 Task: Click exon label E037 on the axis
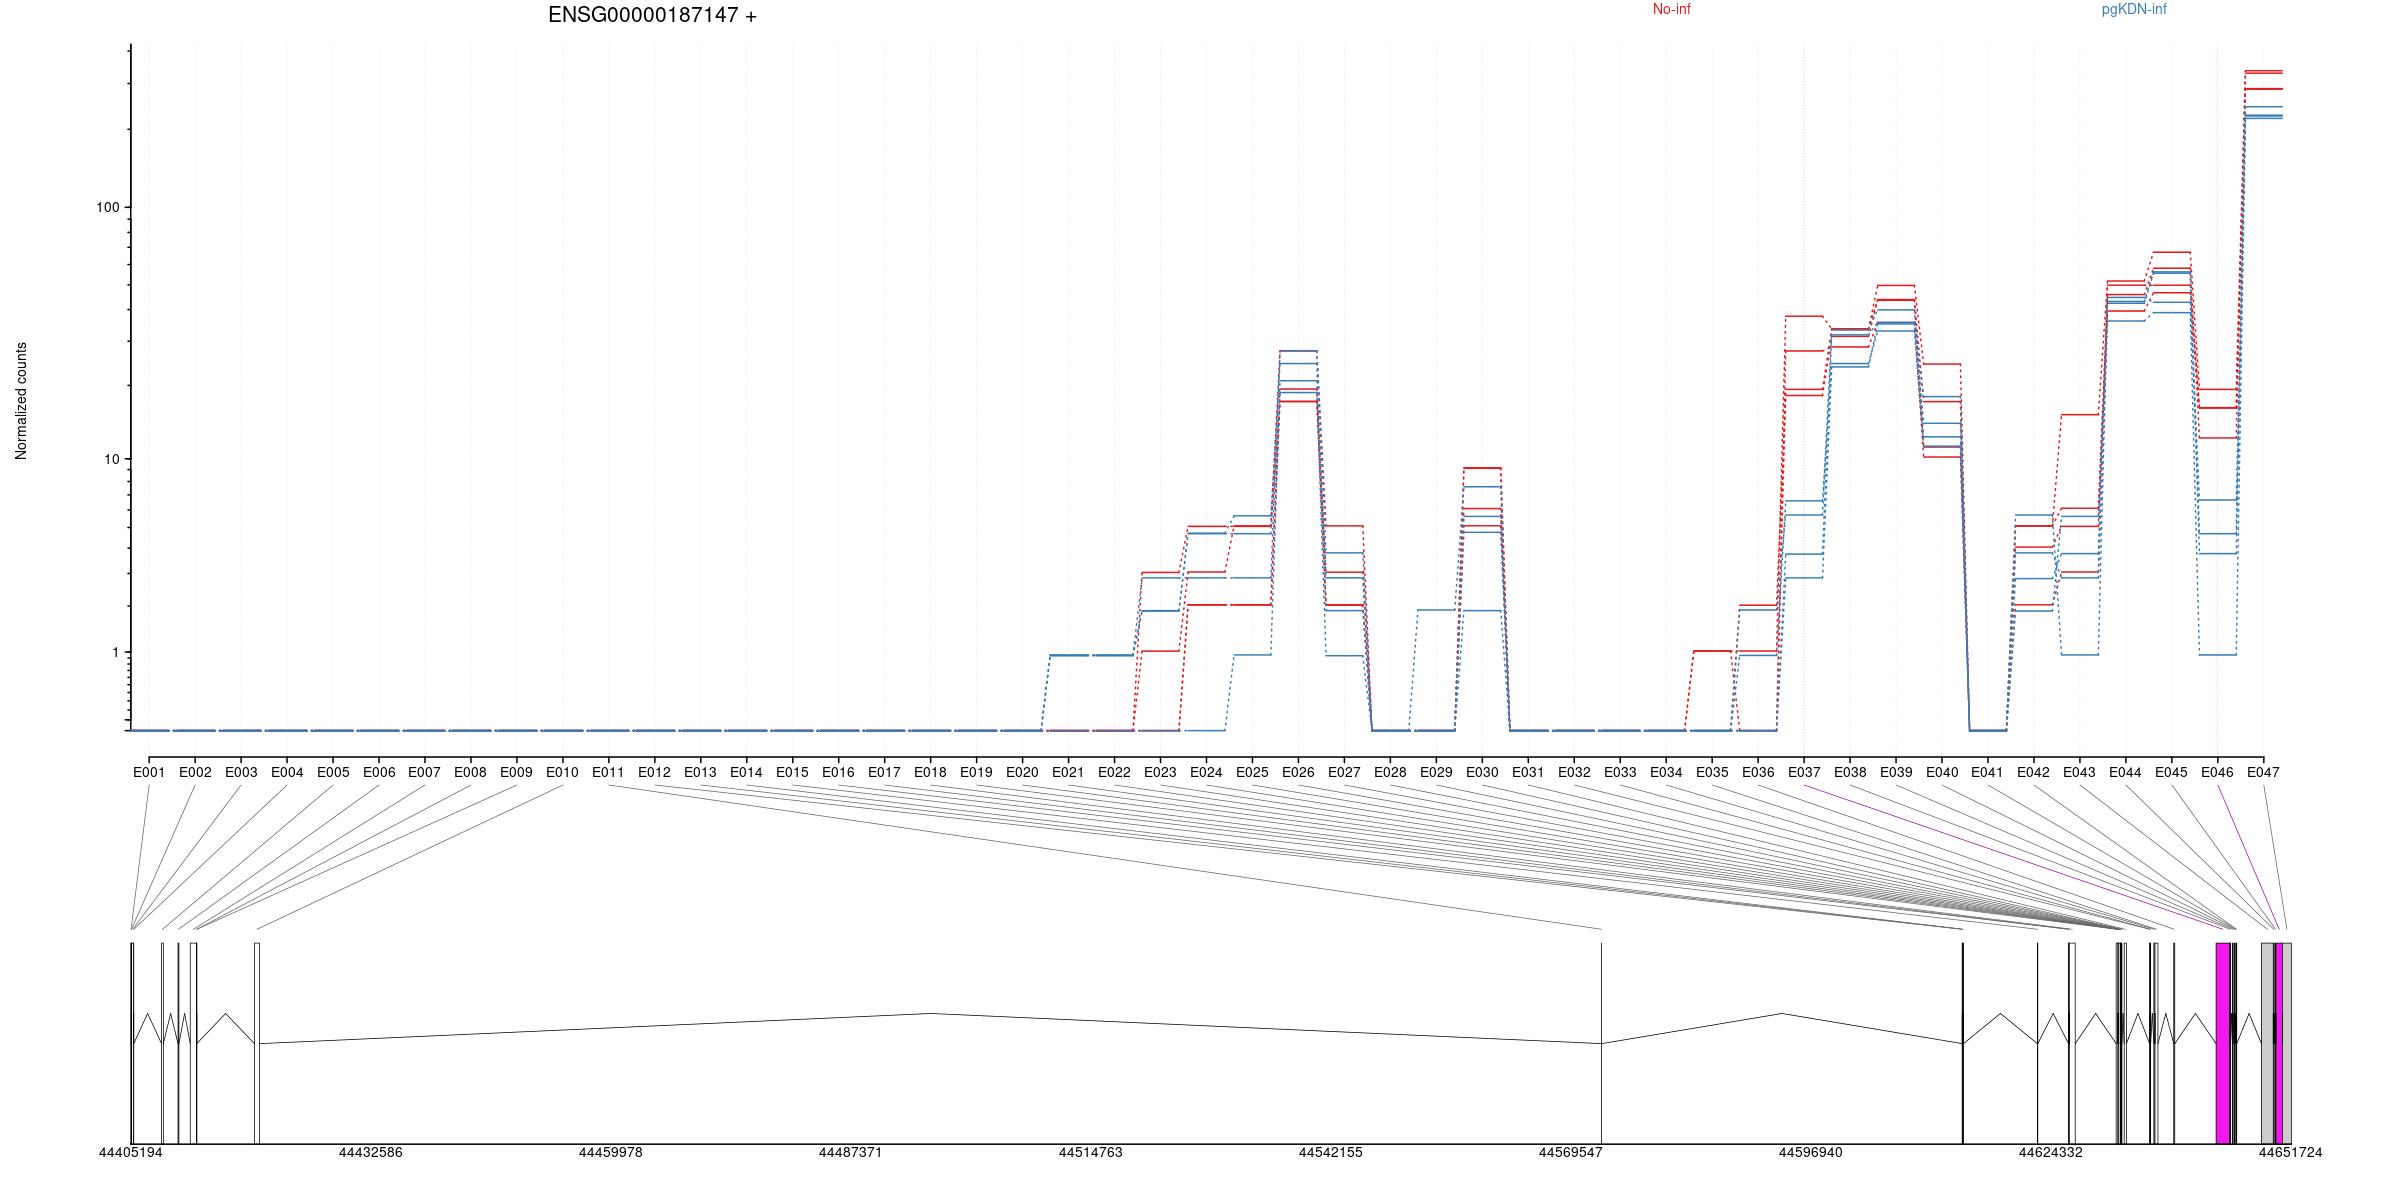pyautogui.click(x=1804, y=773)
